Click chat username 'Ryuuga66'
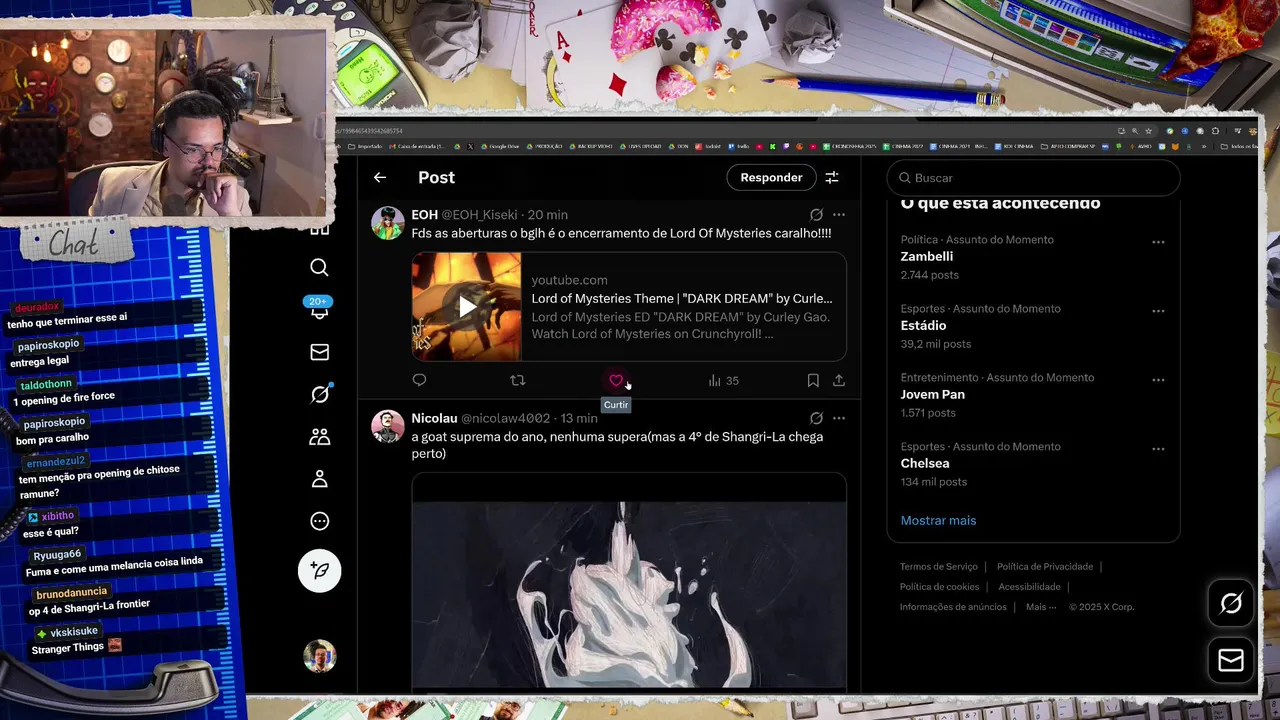The image size is (1280, 720). pyautogui.click(x=57, y=555)
